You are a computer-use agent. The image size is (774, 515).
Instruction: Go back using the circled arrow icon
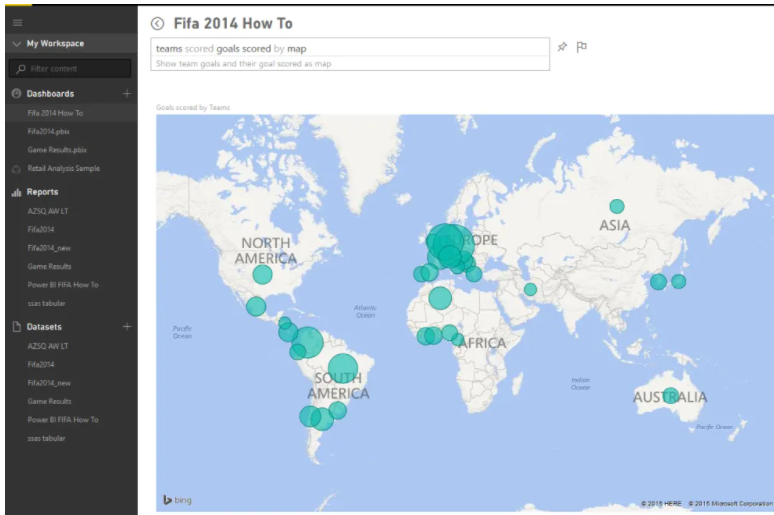[157, 23]
